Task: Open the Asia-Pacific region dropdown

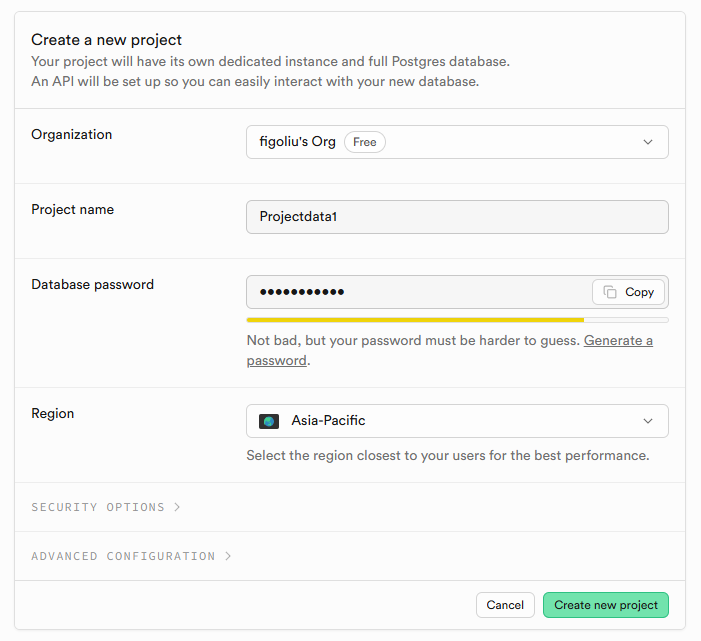Action: 456,421
